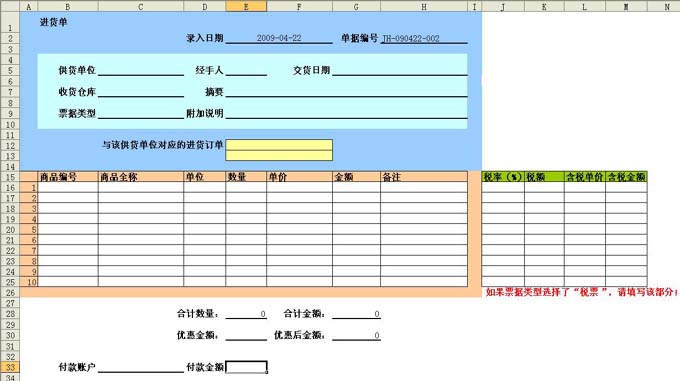
Task: Click the 税率 (%) header cell
Action: tap(503, 177)
